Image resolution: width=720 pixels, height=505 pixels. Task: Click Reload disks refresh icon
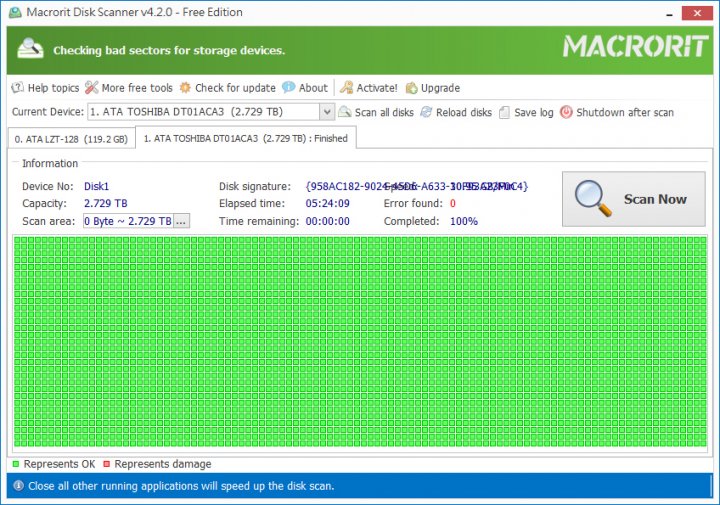(x=426, y=112)
